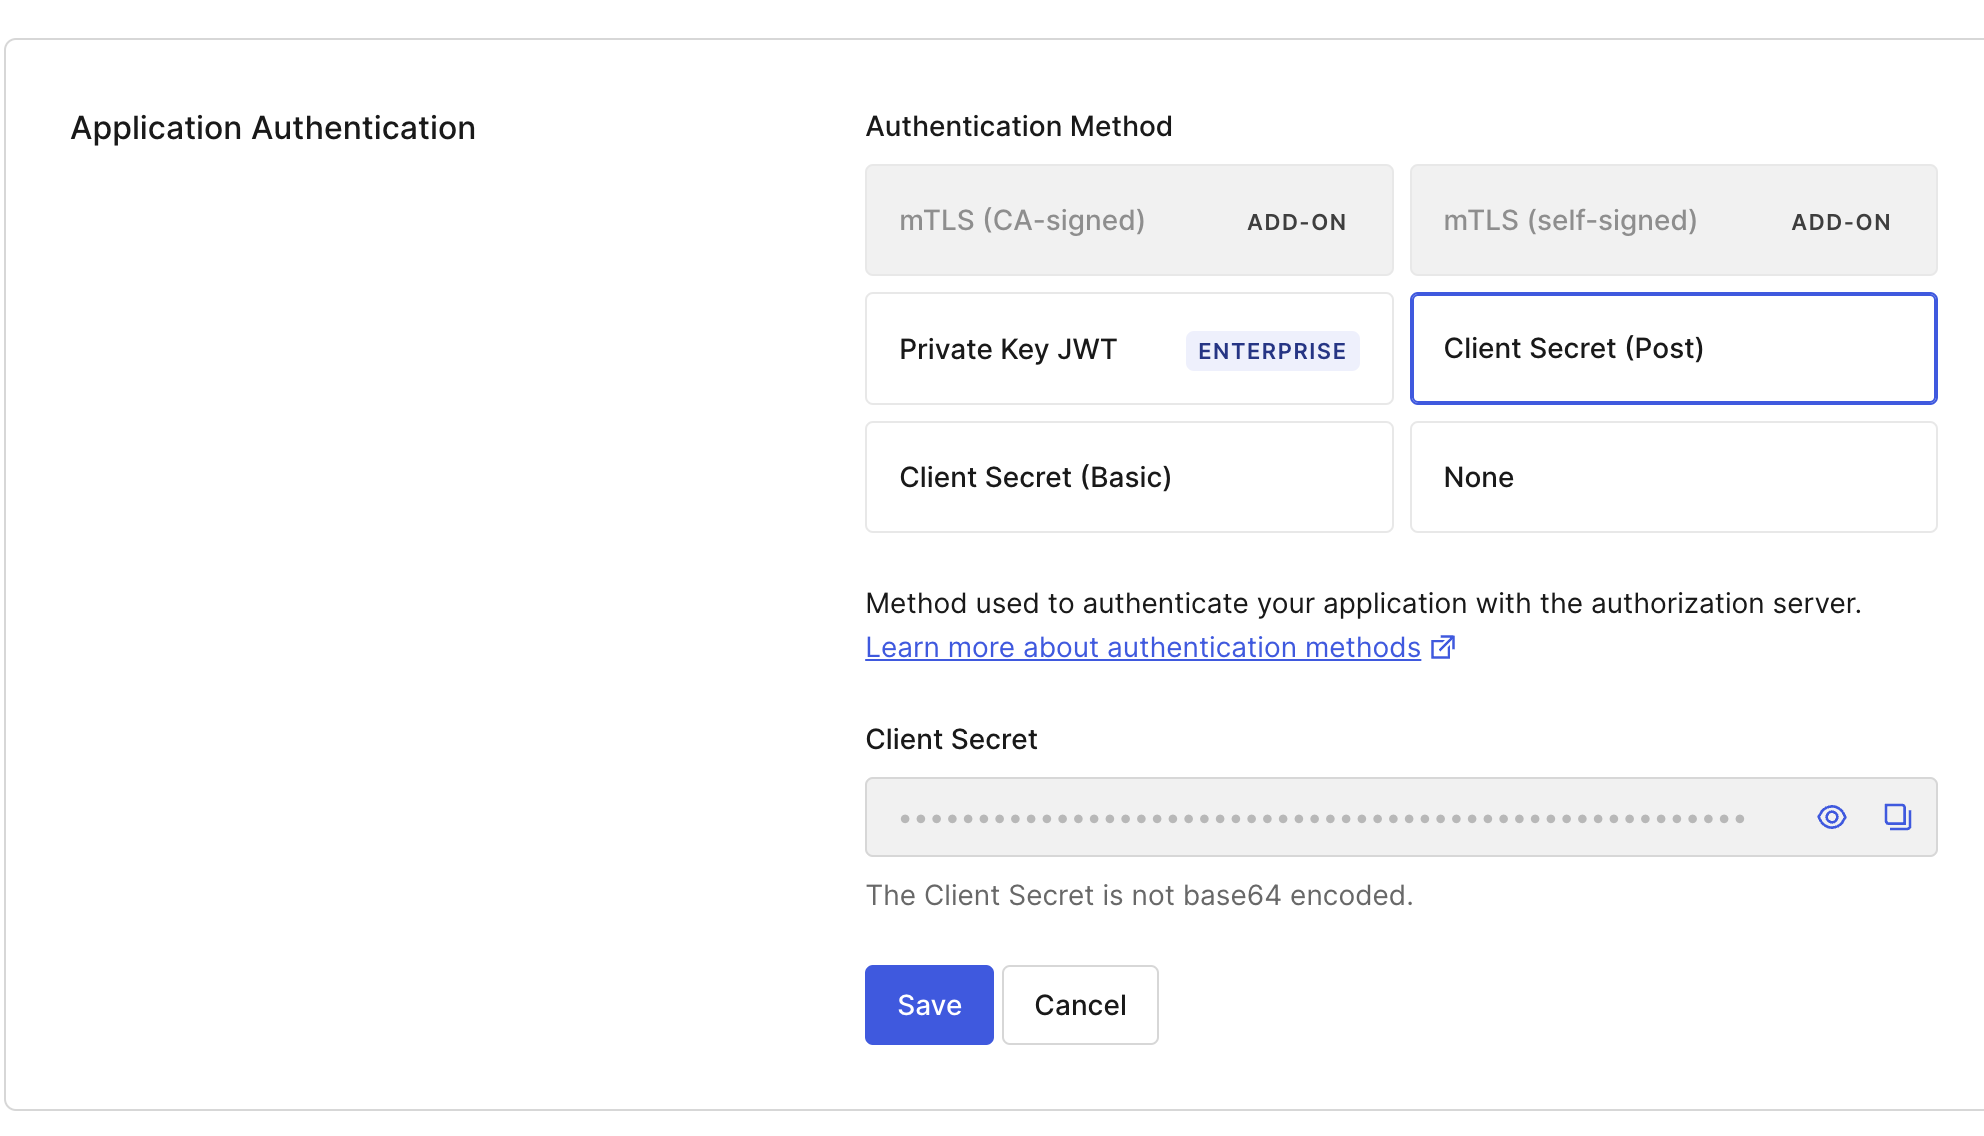Click the ENTERPRISE badge on Private Key JWT

[1272, 351]
